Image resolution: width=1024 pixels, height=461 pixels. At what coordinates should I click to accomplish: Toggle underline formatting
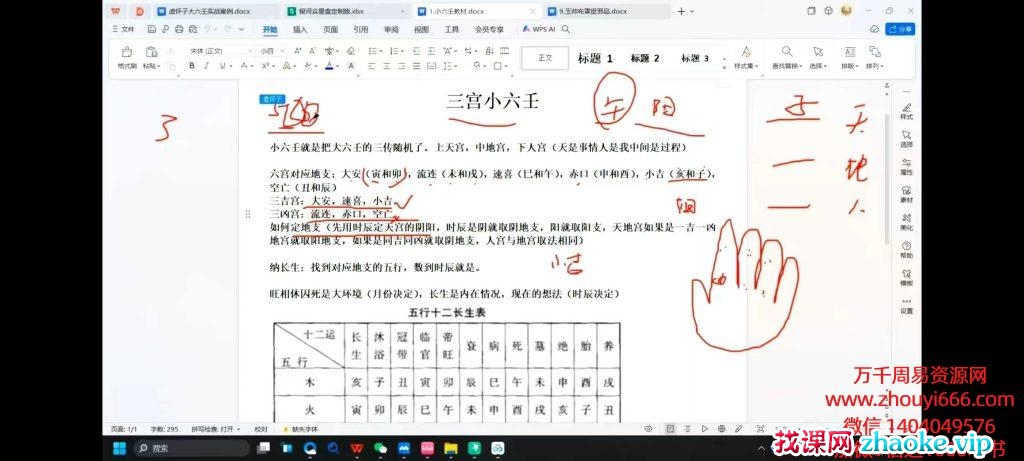pos(222,66)
